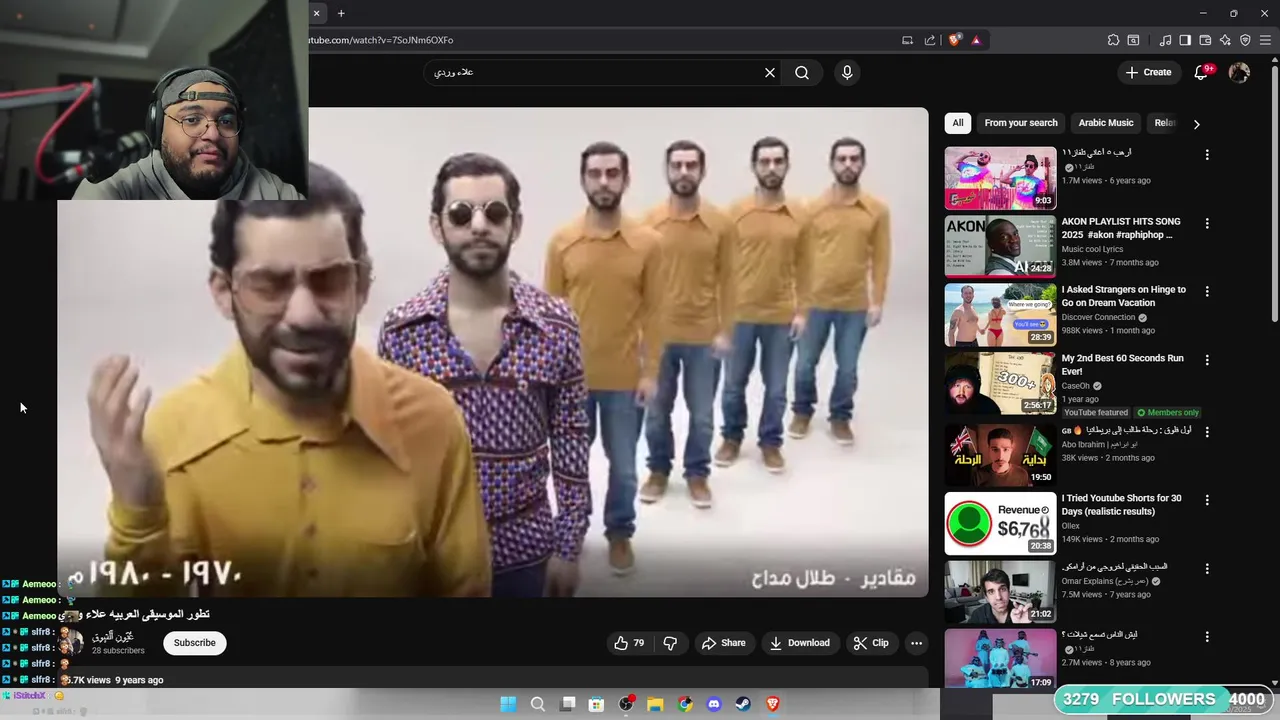Click the Members only badge
This screenshot has height=720, width=1280.
(x=1168, y=412)
